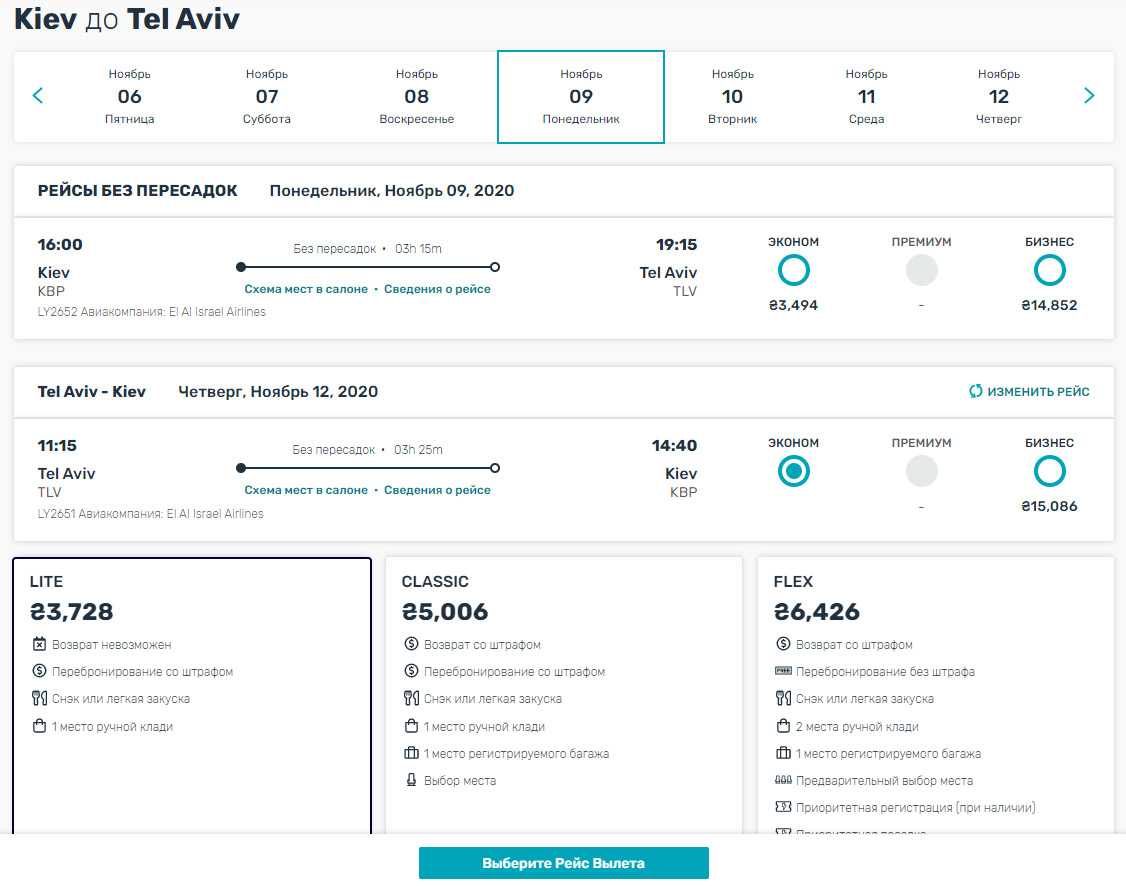Click the next dates right arrow

1089,96
